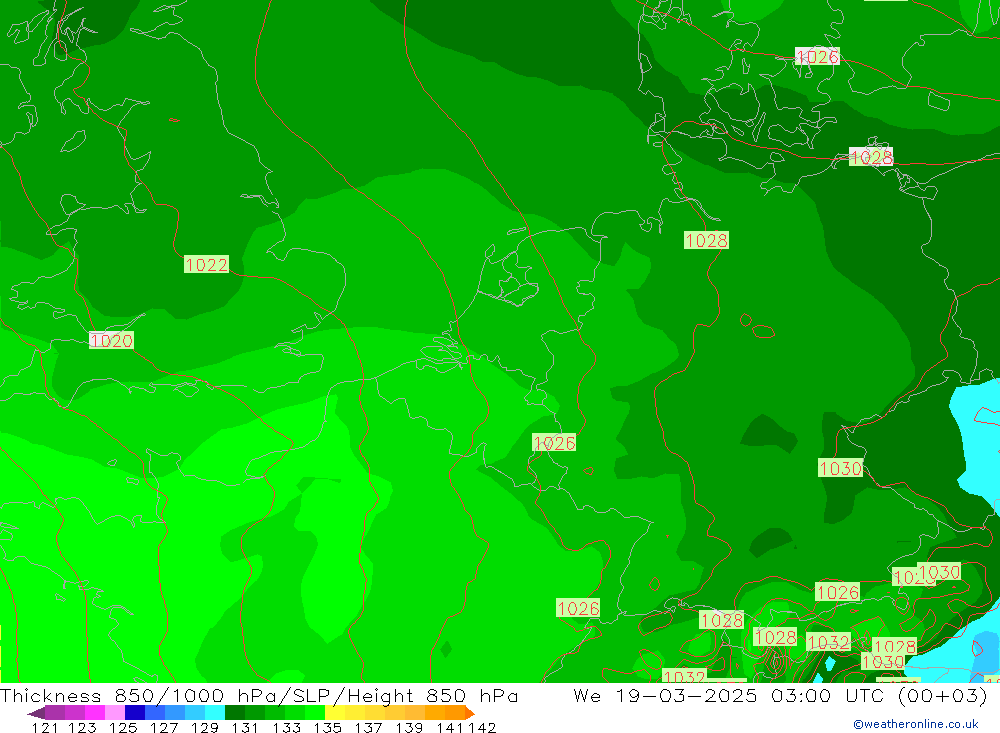1000x733 pixels.
Task: Select the bright yellow legend swatch
Action: click(x=335, y=713)
